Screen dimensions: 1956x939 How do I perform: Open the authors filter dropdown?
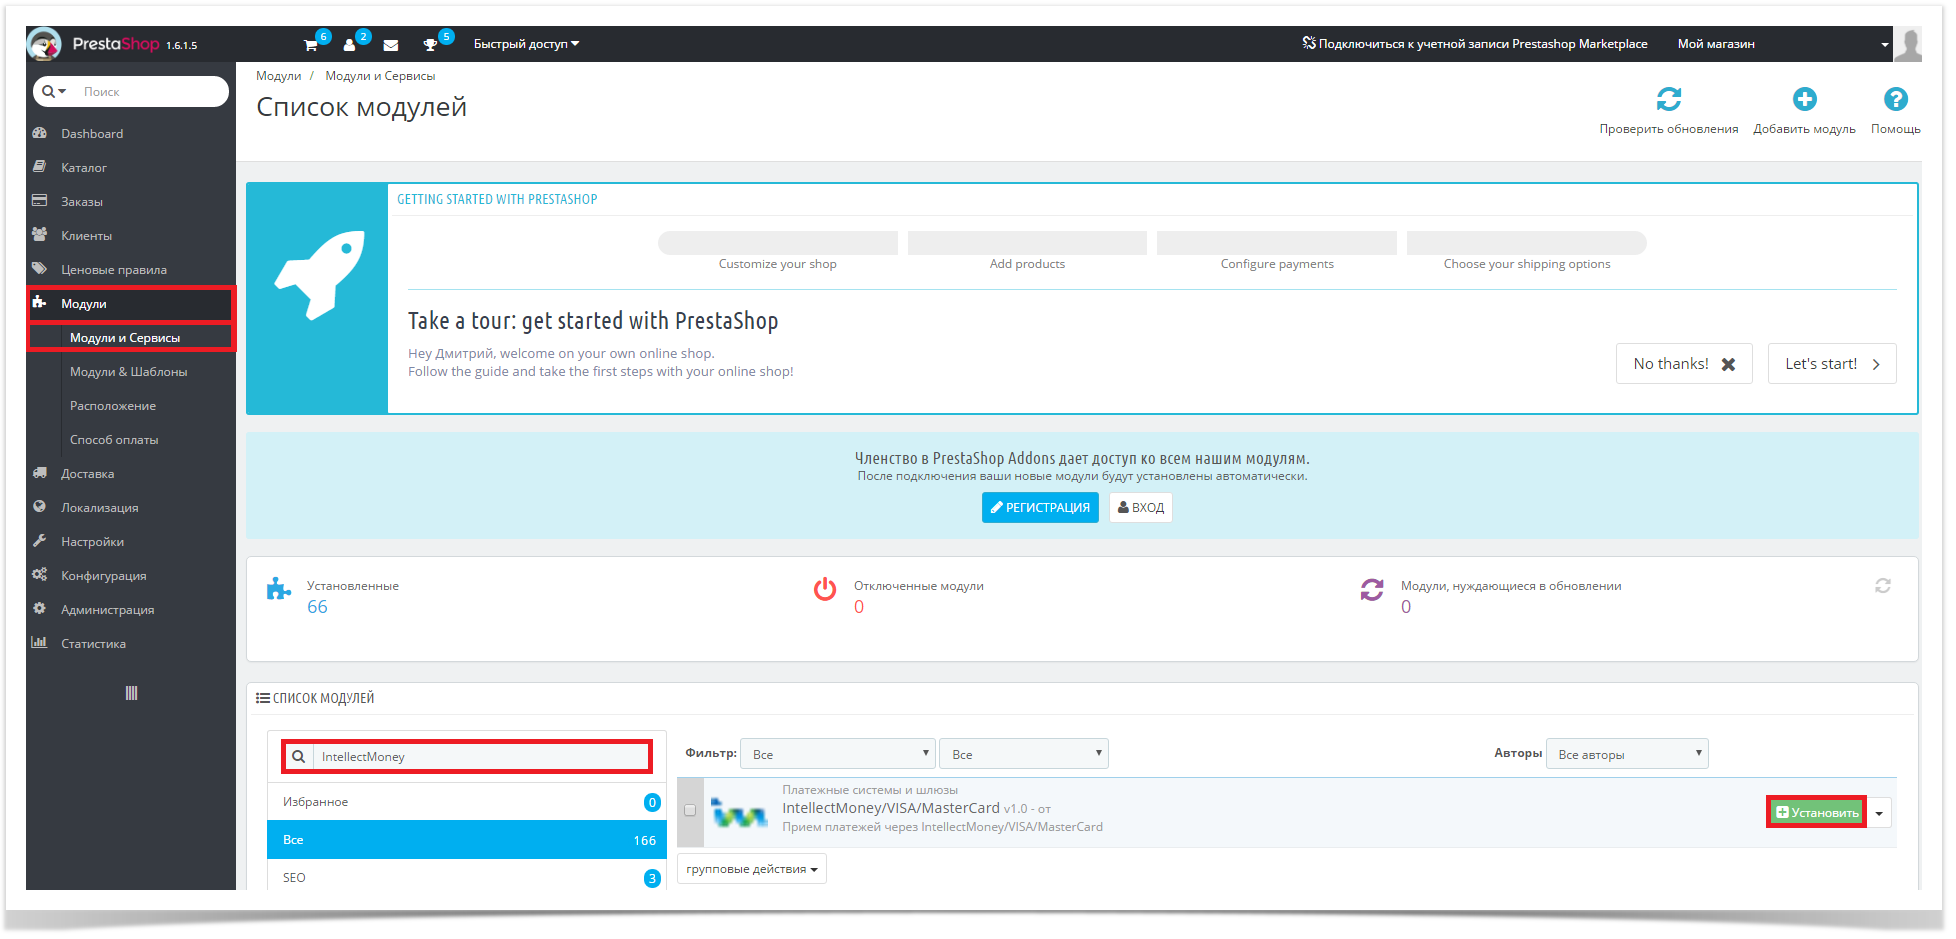coord(1627,754)
